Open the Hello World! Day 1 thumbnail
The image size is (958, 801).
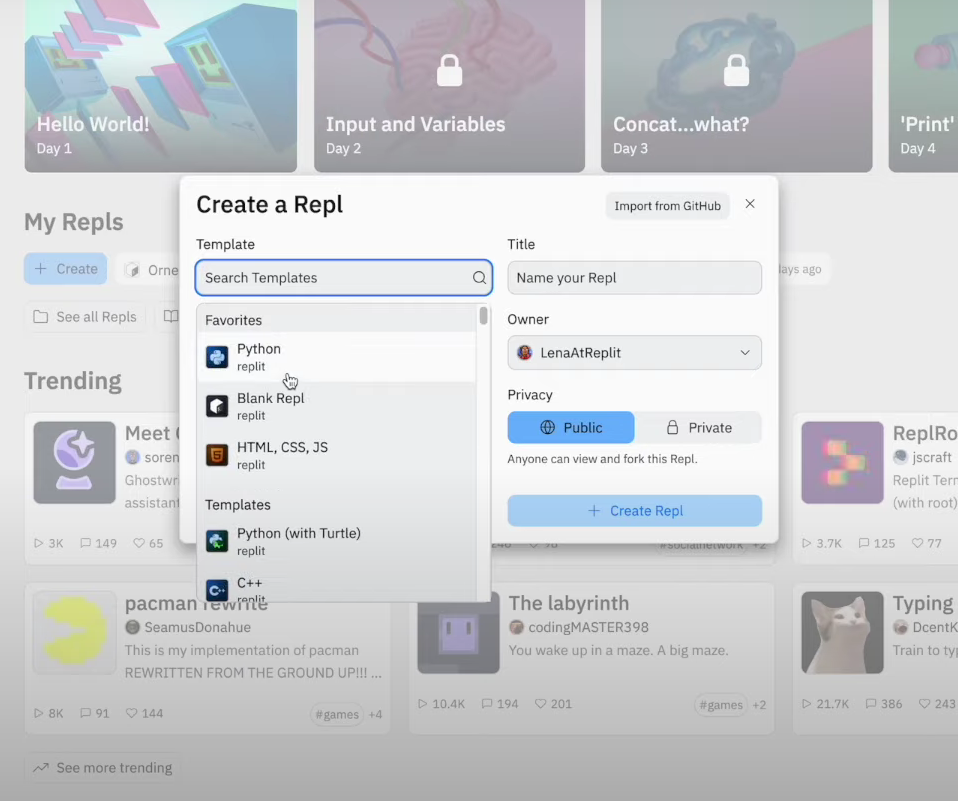[x=161, y=86]
